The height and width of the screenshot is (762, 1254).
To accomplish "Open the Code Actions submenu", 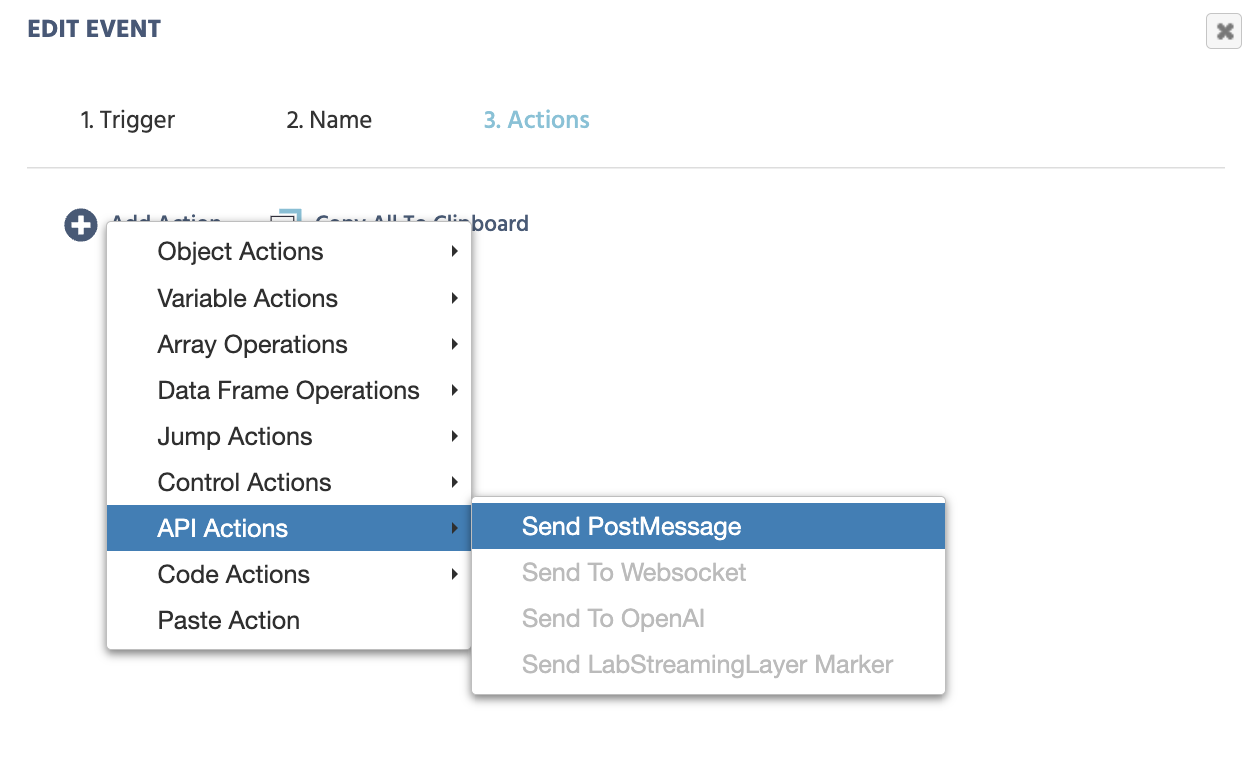I will [x=289, y=574].
